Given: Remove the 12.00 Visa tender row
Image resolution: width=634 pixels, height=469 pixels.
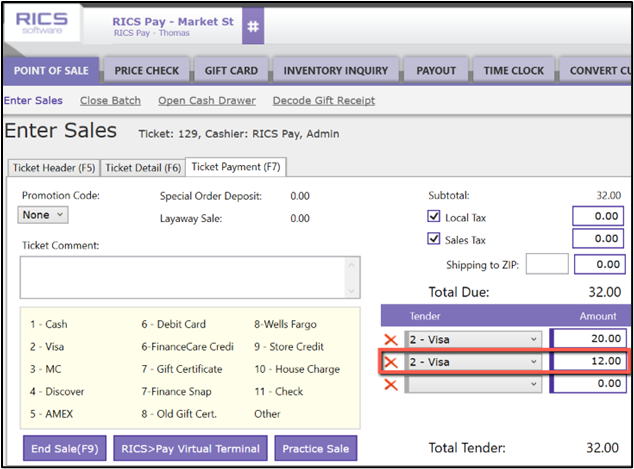Looking at the screenshot, I should tap(391, 362).
